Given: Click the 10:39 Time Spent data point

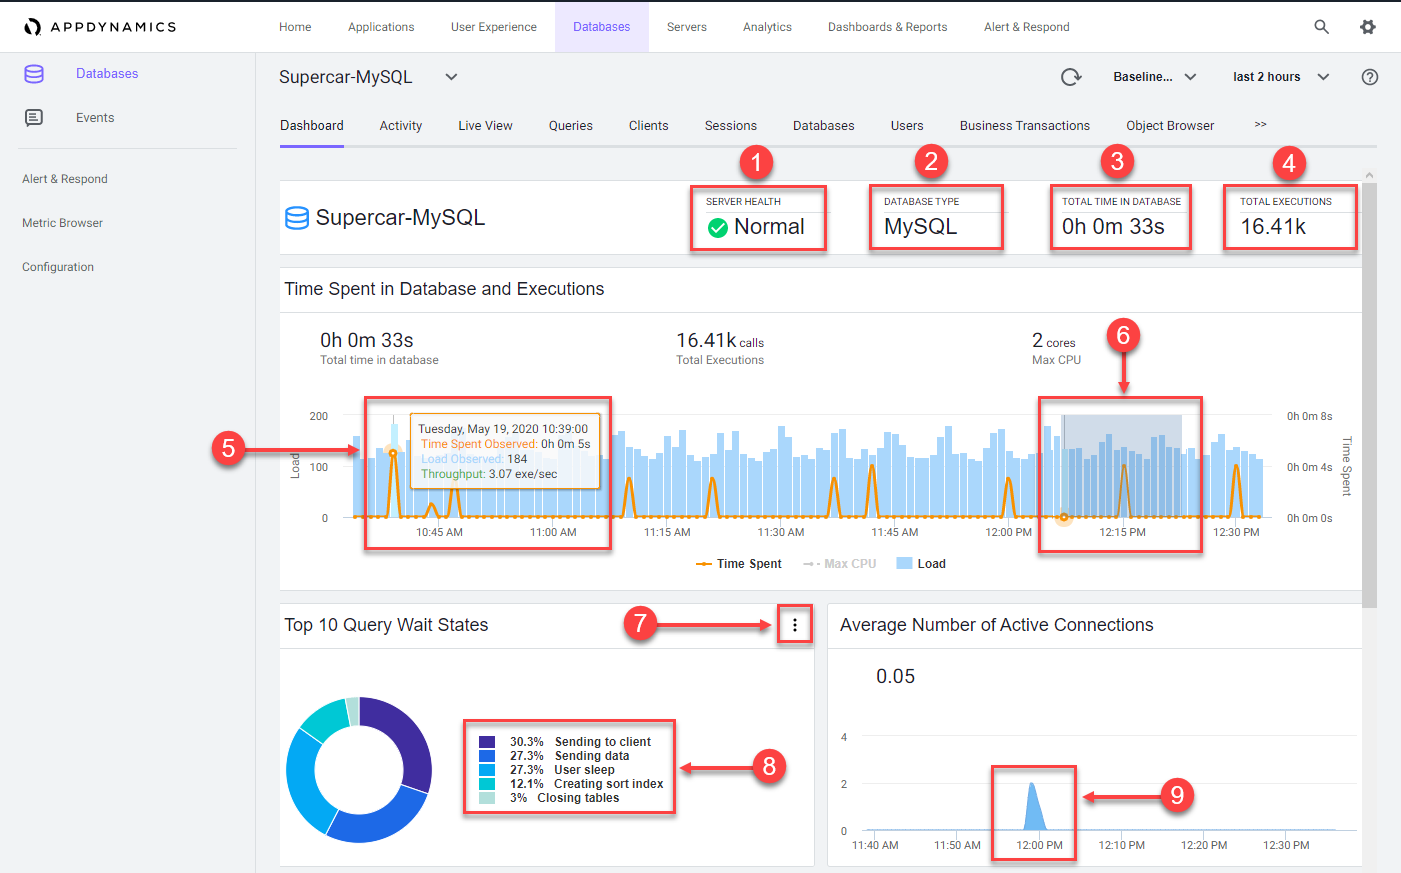Looking at the screenshot, I should (393, 453).
